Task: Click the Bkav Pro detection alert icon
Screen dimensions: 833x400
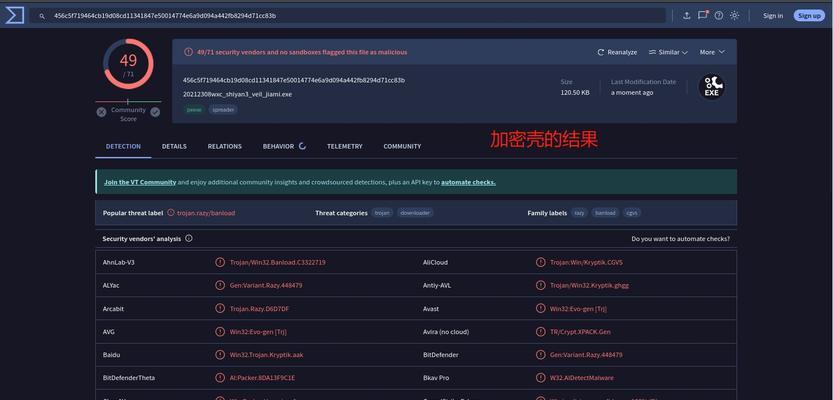Action: click(541, 378)
